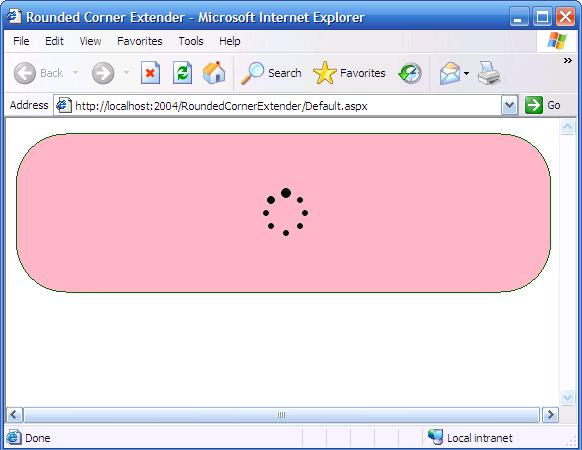Image resolution: width=582 pixels, height=450 pixels.
Task: Open the File menu
Action: coord(21,41)
